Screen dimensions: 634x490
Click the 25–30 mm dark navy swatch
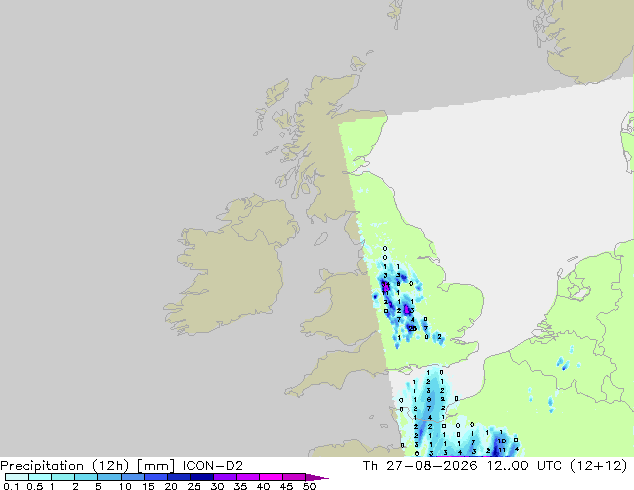pyautogui.click(x=201, y=477)
